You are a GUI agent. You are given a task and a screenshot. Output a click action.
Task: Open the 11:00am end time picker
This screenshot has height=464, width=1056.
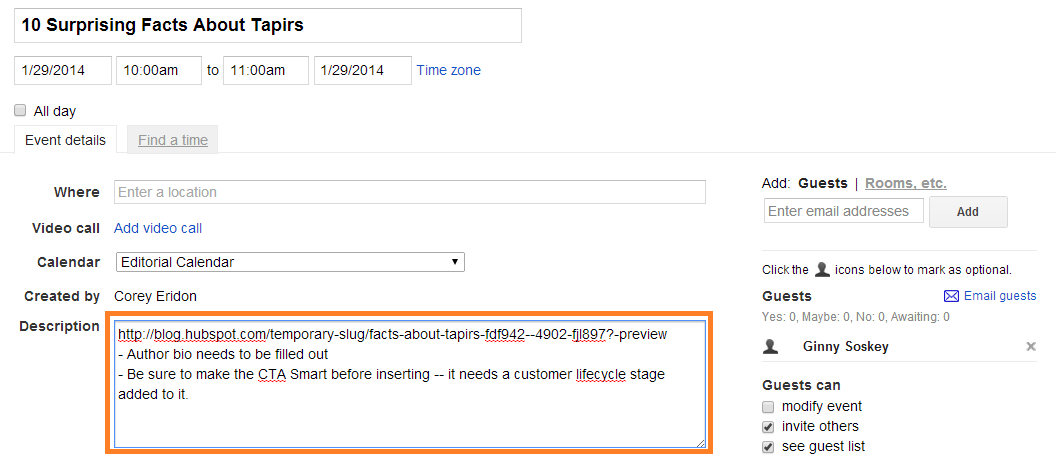point(265,70)
